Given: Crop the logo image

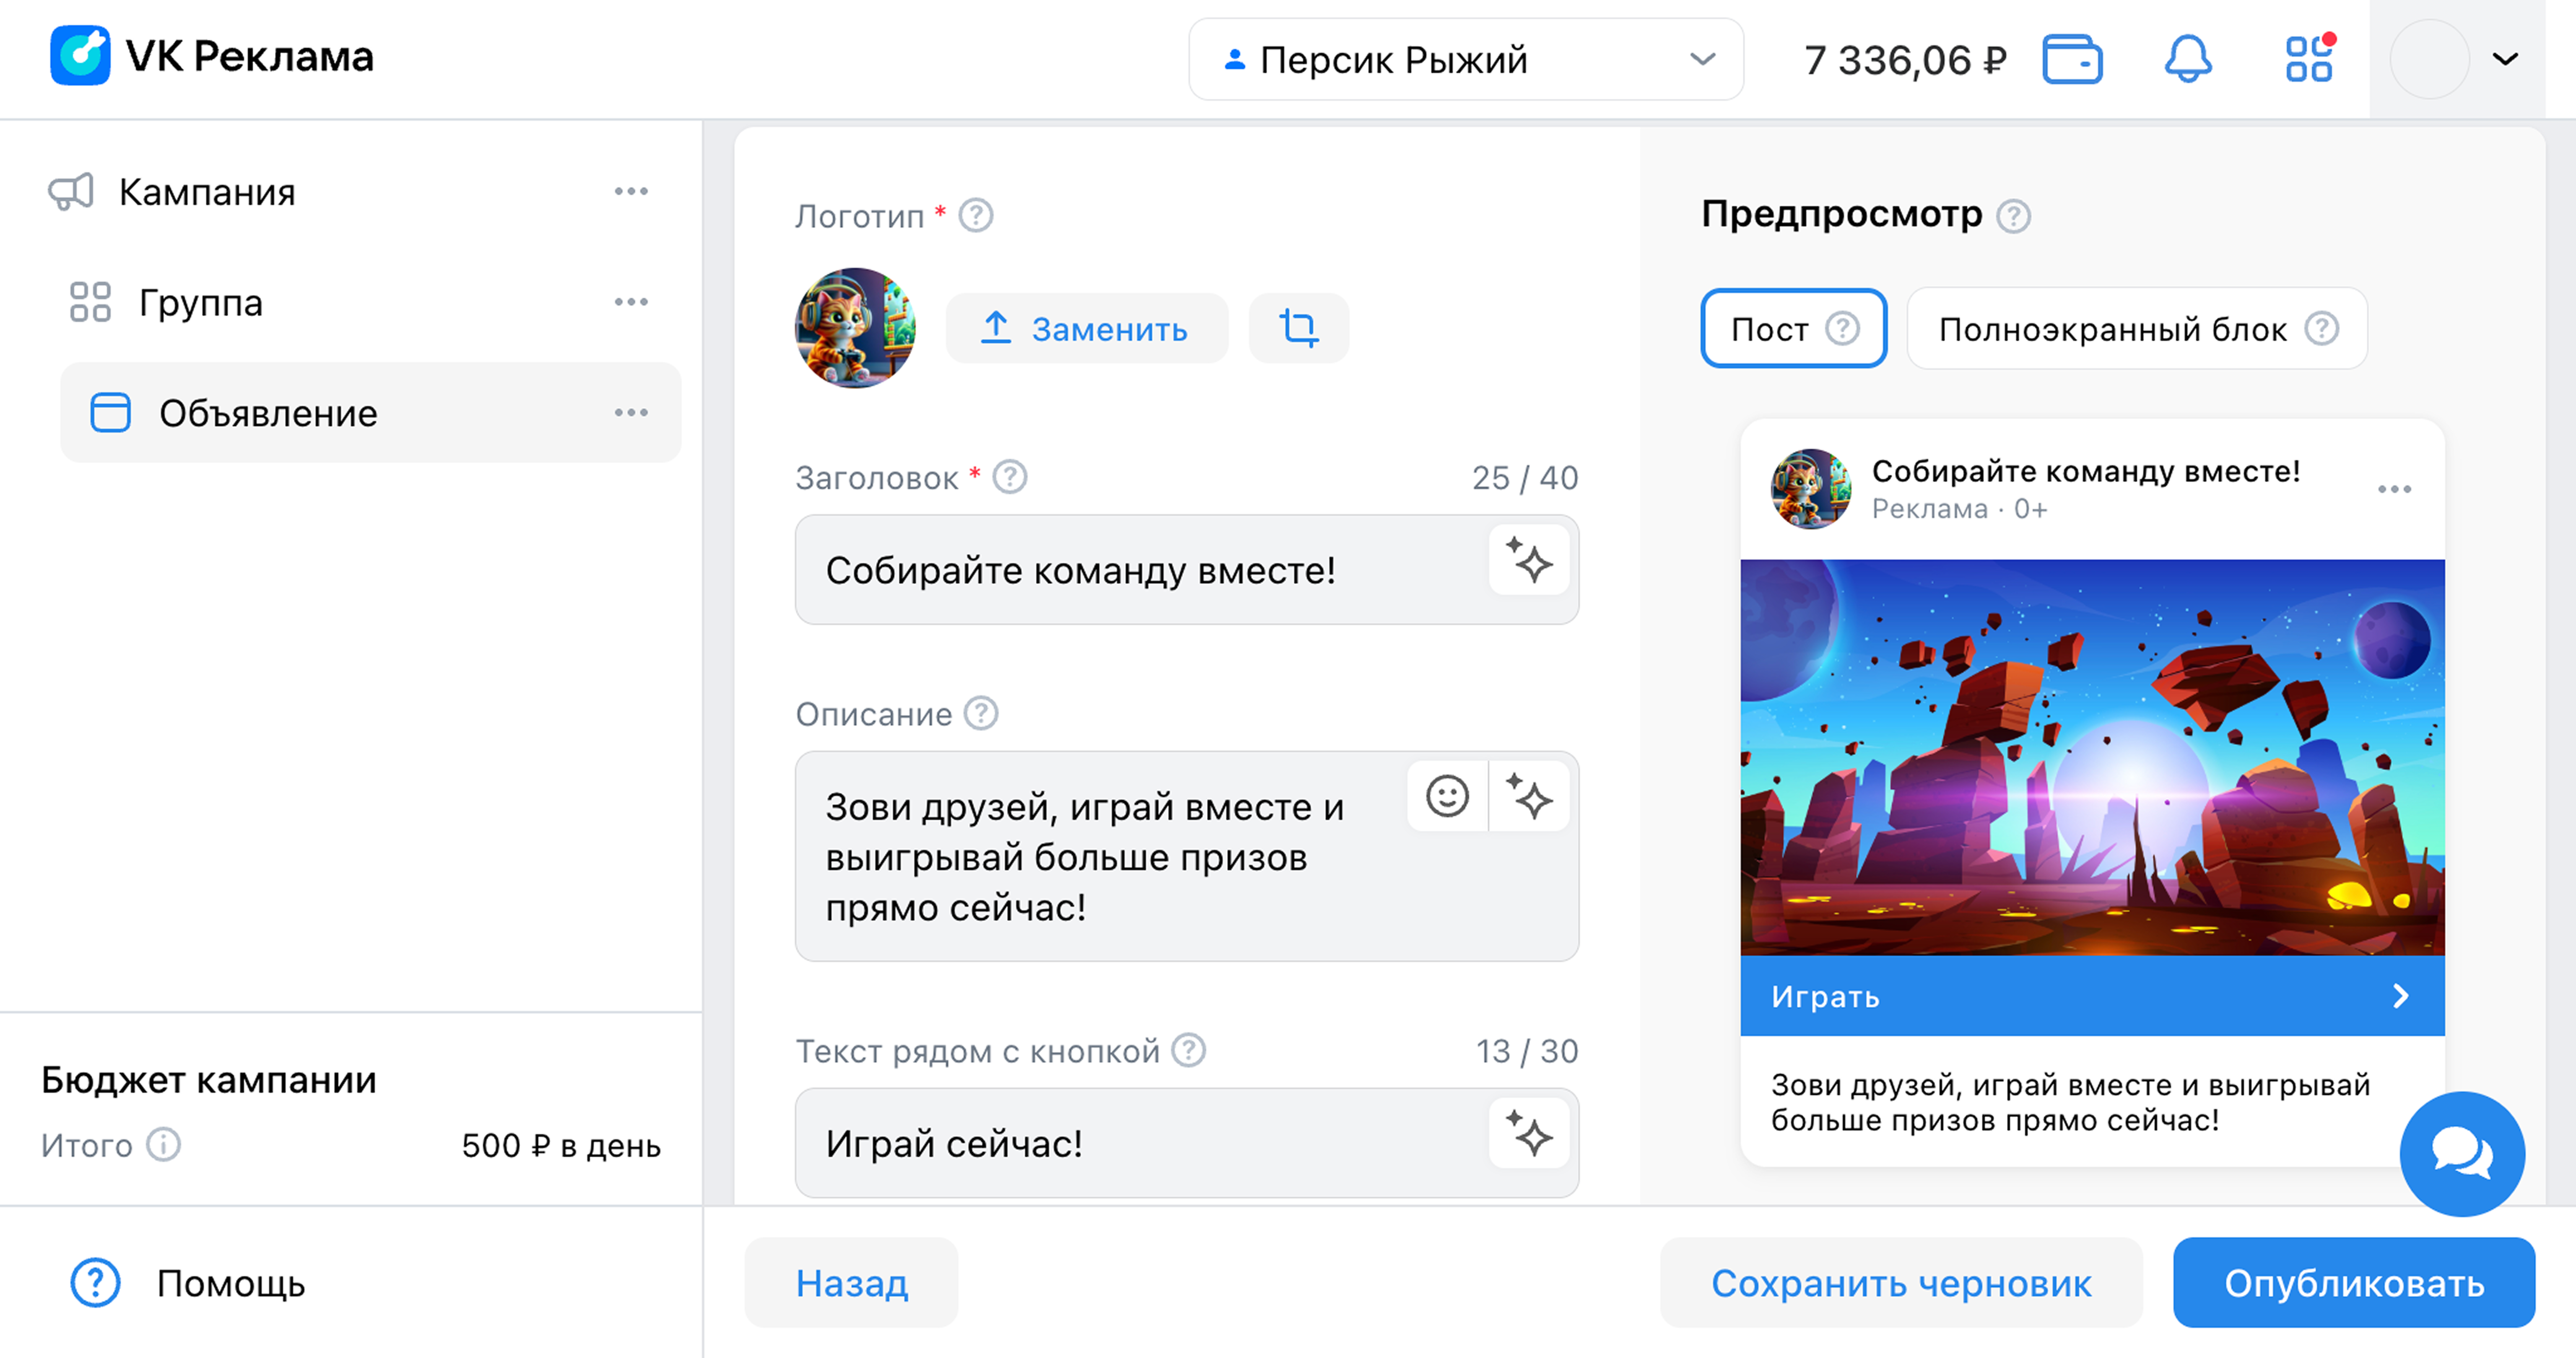Looking at the screenshot, I should tap(1299, 328).
